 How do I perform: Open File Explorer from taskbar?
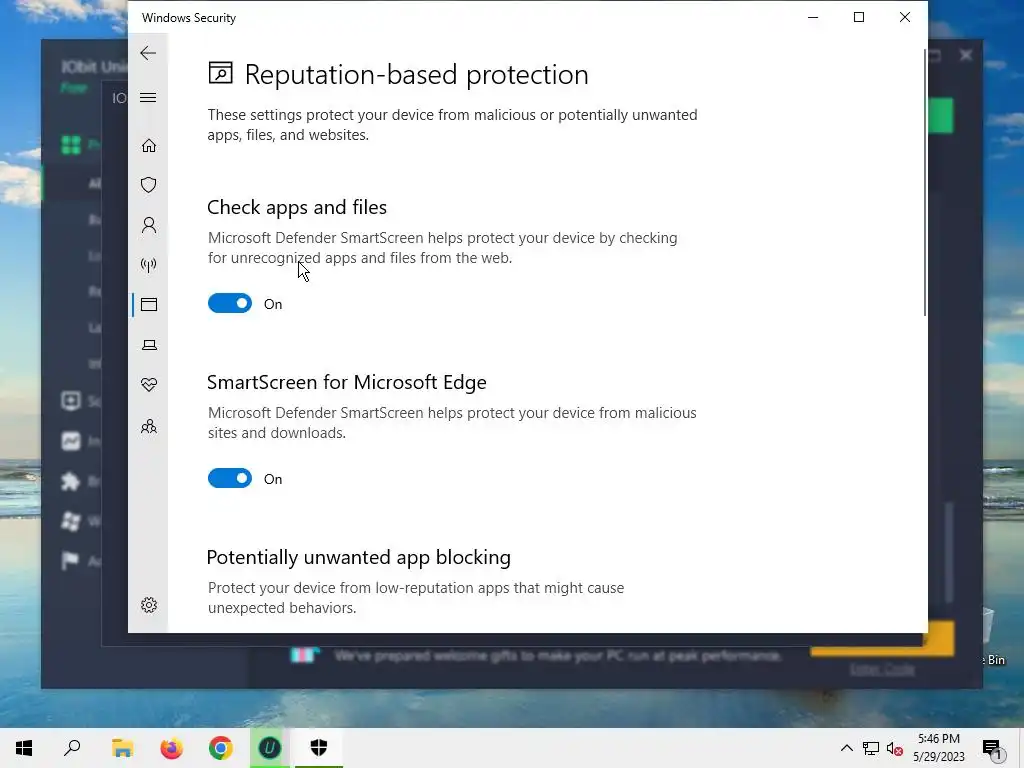click(122, 748)
